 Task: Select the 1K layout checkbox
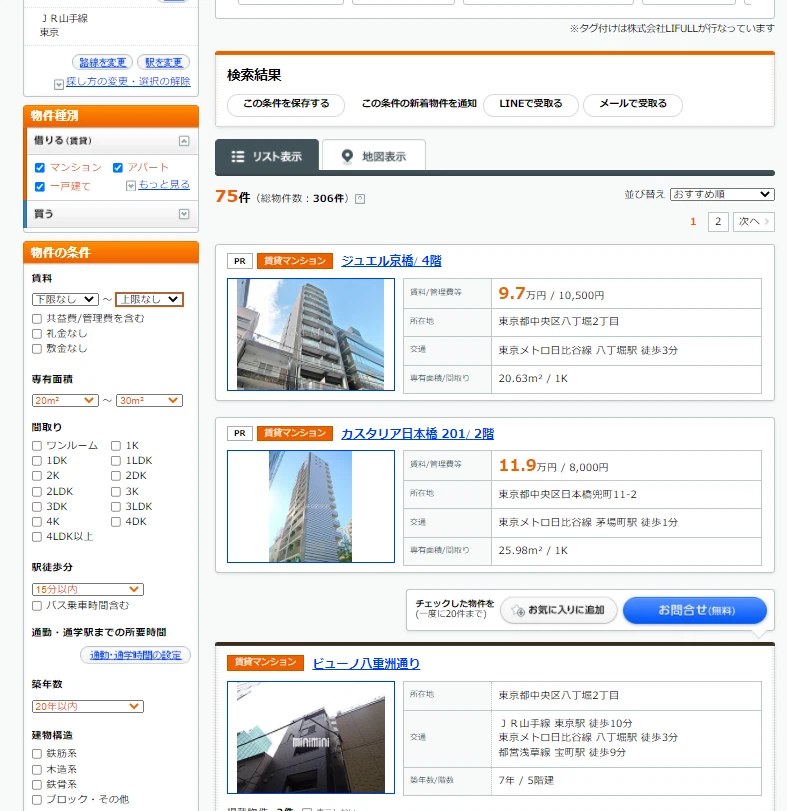pyautogui.click(x=116, y=445)
